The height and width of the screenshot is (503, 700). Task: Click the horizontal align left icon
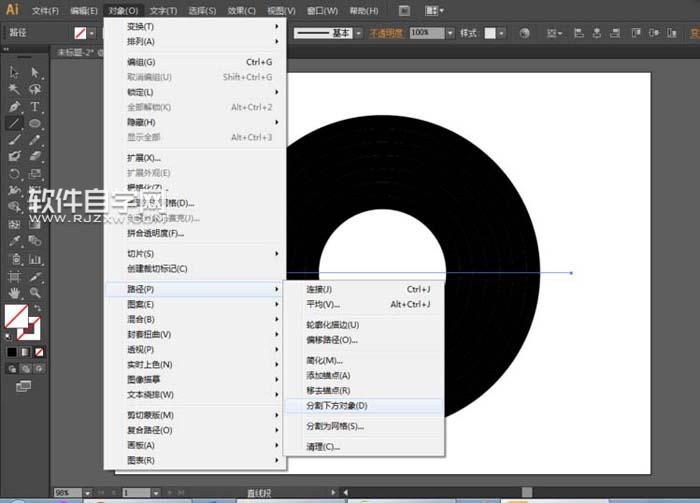(579, 33)
